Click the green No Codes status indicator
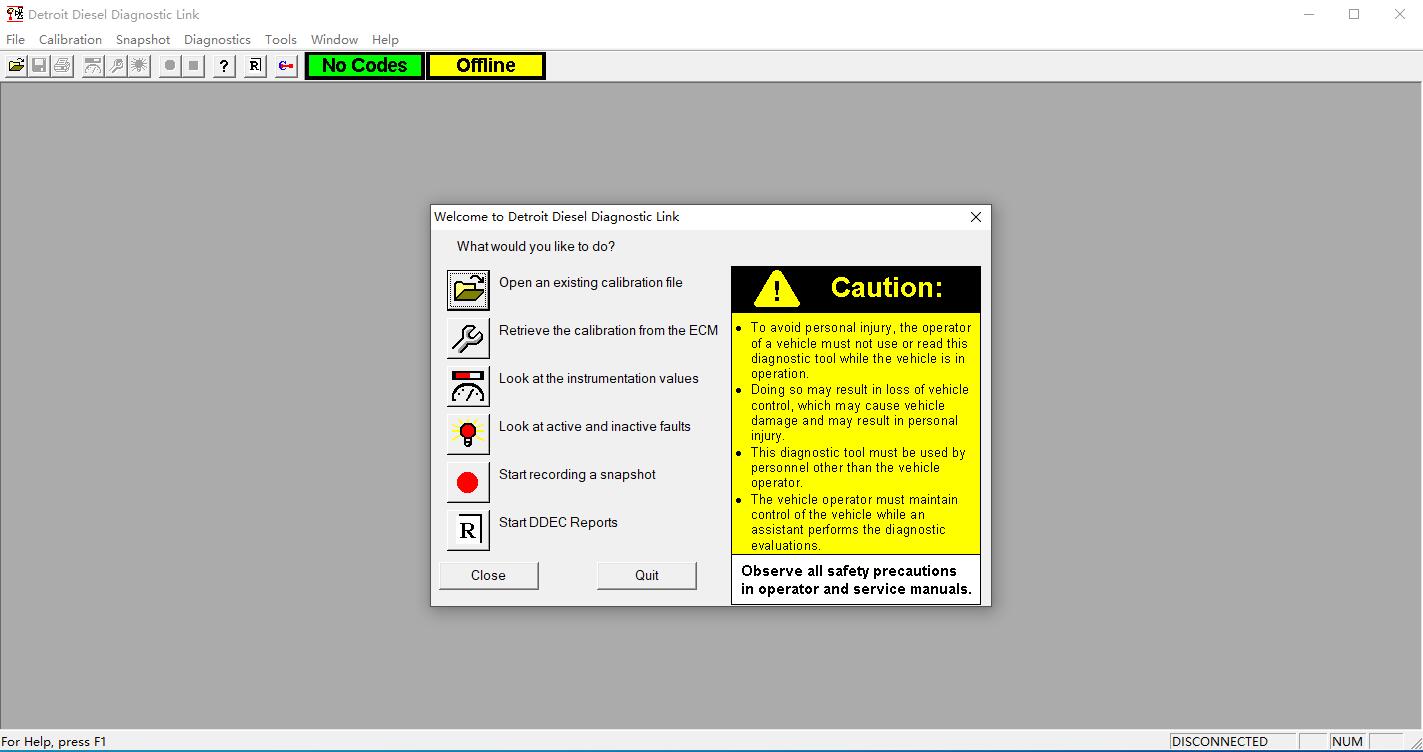Screen dimensions: 1423x752 coord(364,66)
